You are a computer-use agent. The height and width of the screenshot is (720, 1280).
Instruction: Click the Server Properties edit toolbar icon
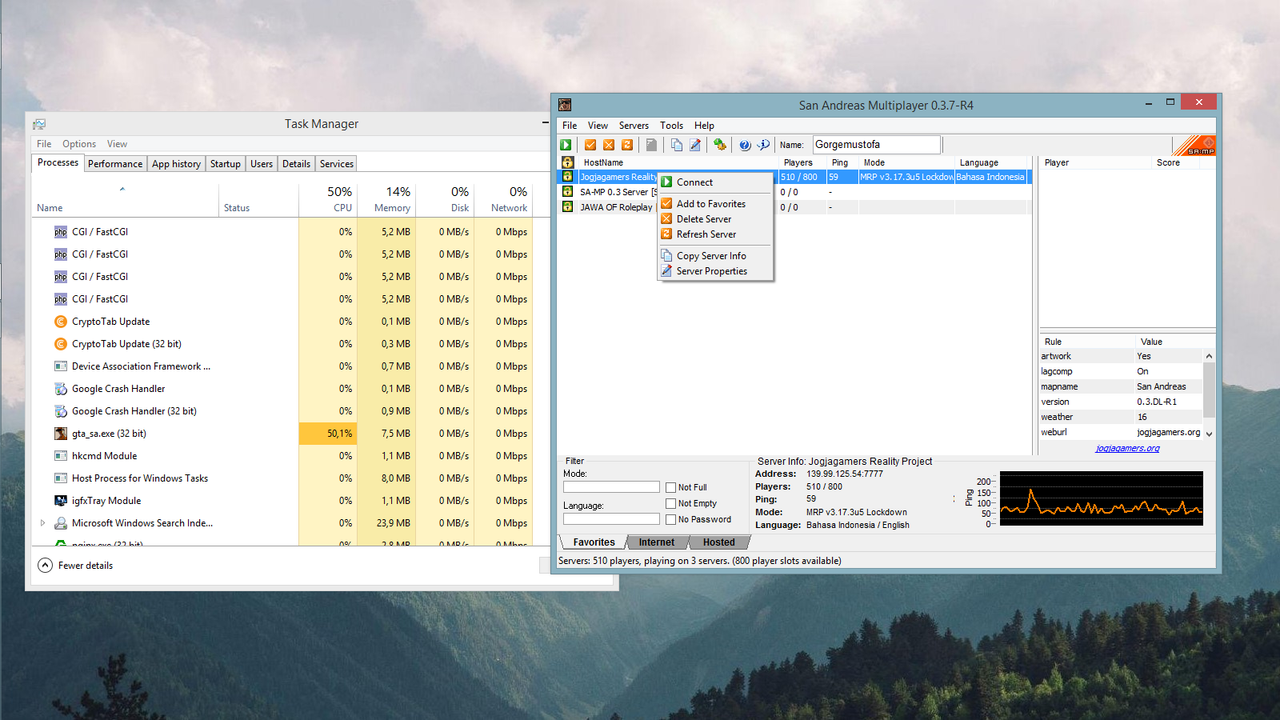(694, 145)
